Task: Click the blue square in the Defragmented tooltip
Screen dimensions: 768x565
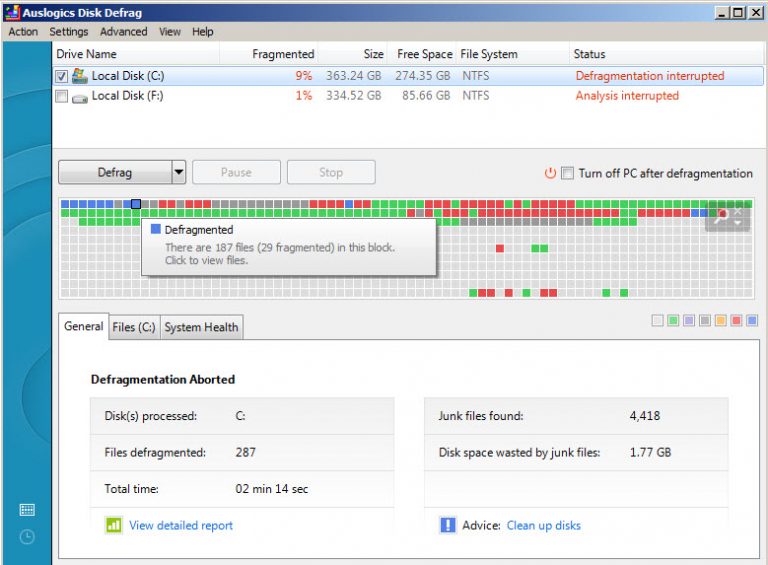Action: click(156, 229)
